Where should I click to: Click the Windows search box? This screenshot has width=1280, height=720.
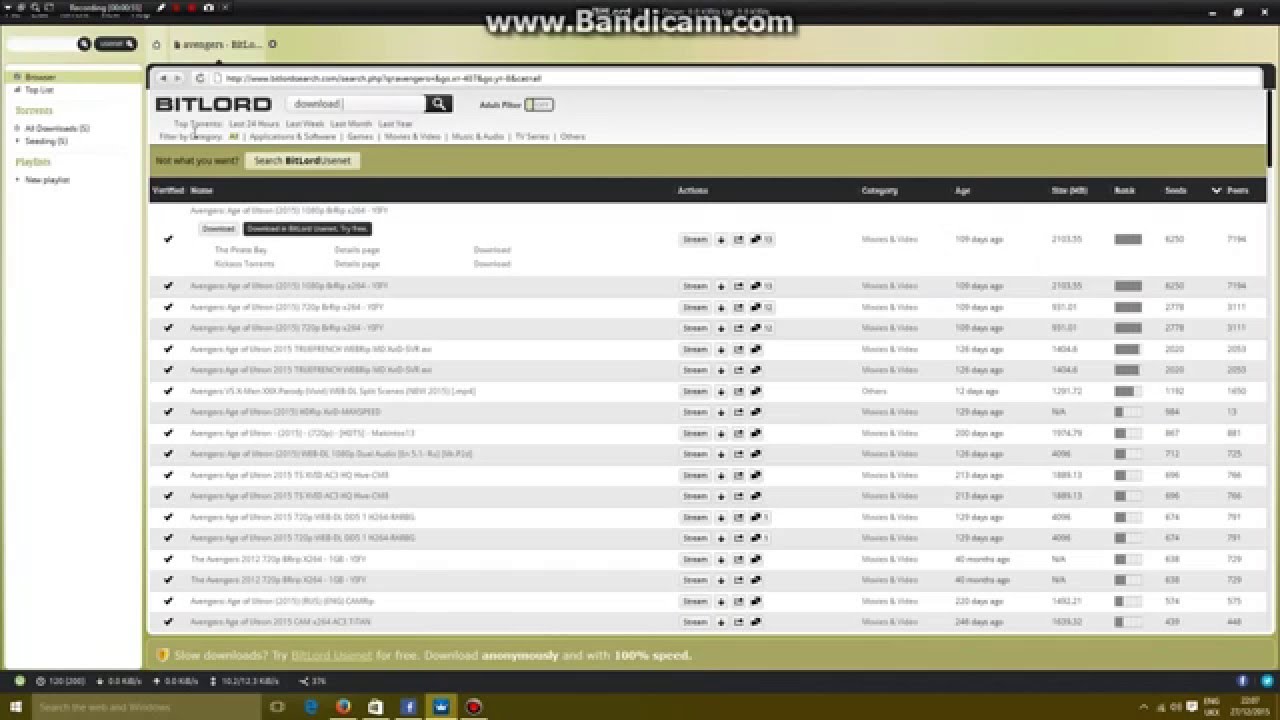tap(147, 707)
